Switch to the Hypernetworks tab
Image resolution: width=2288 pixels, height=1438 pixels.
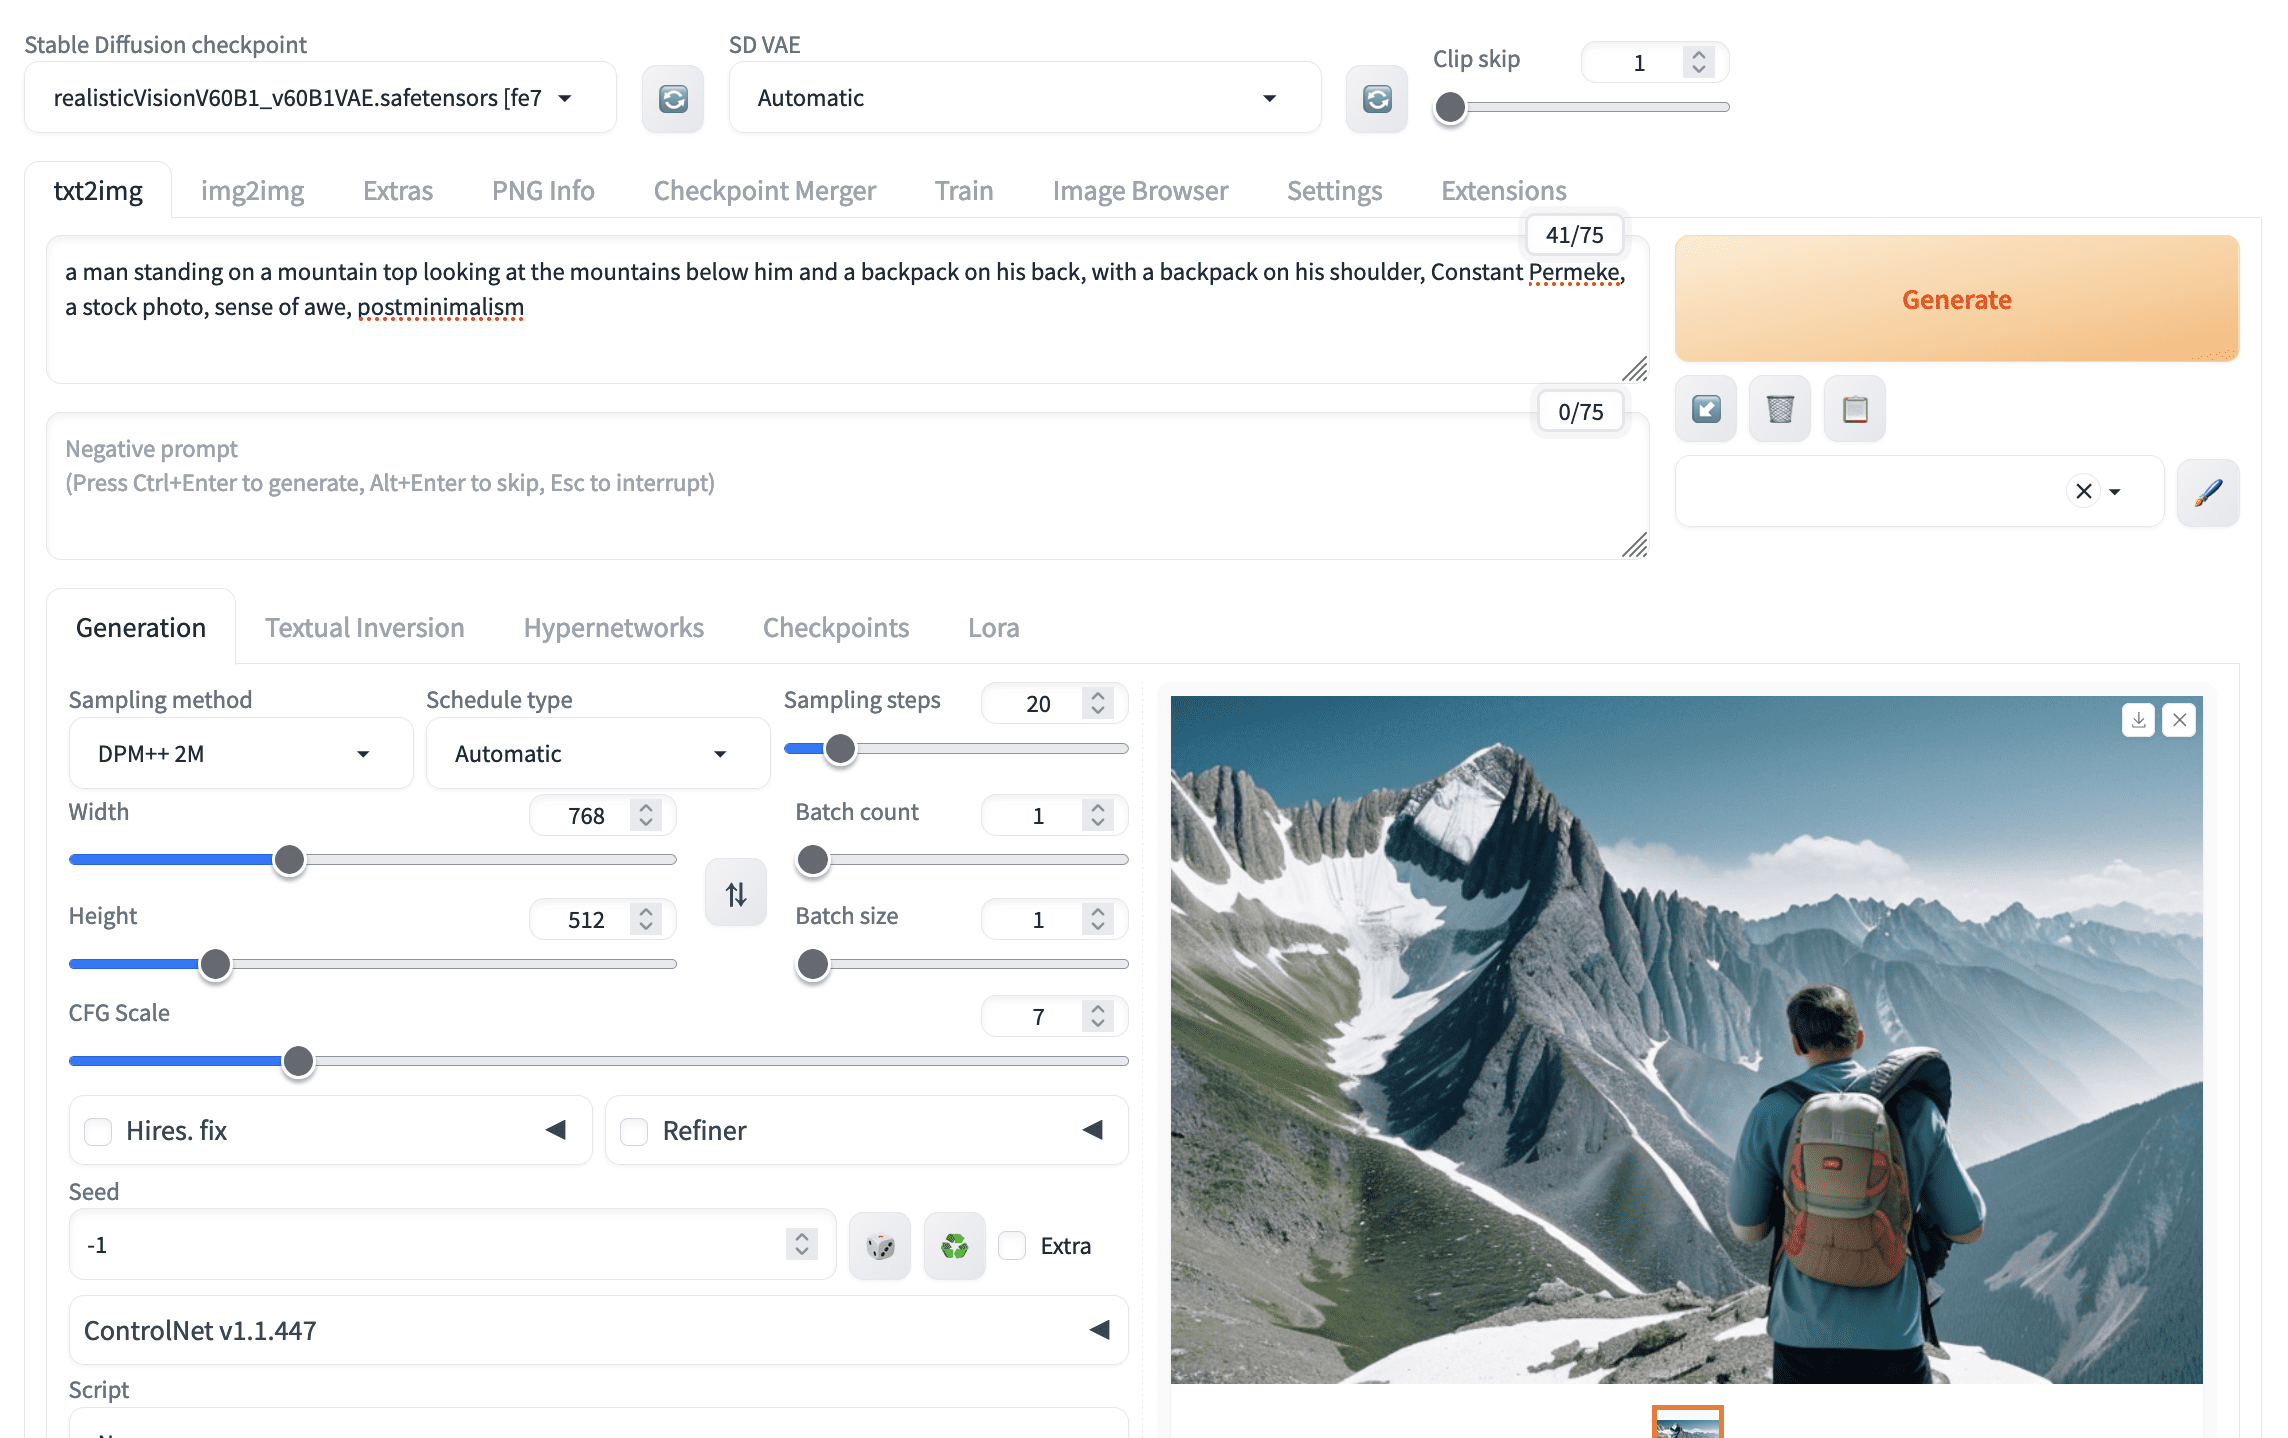coord(613,627)
